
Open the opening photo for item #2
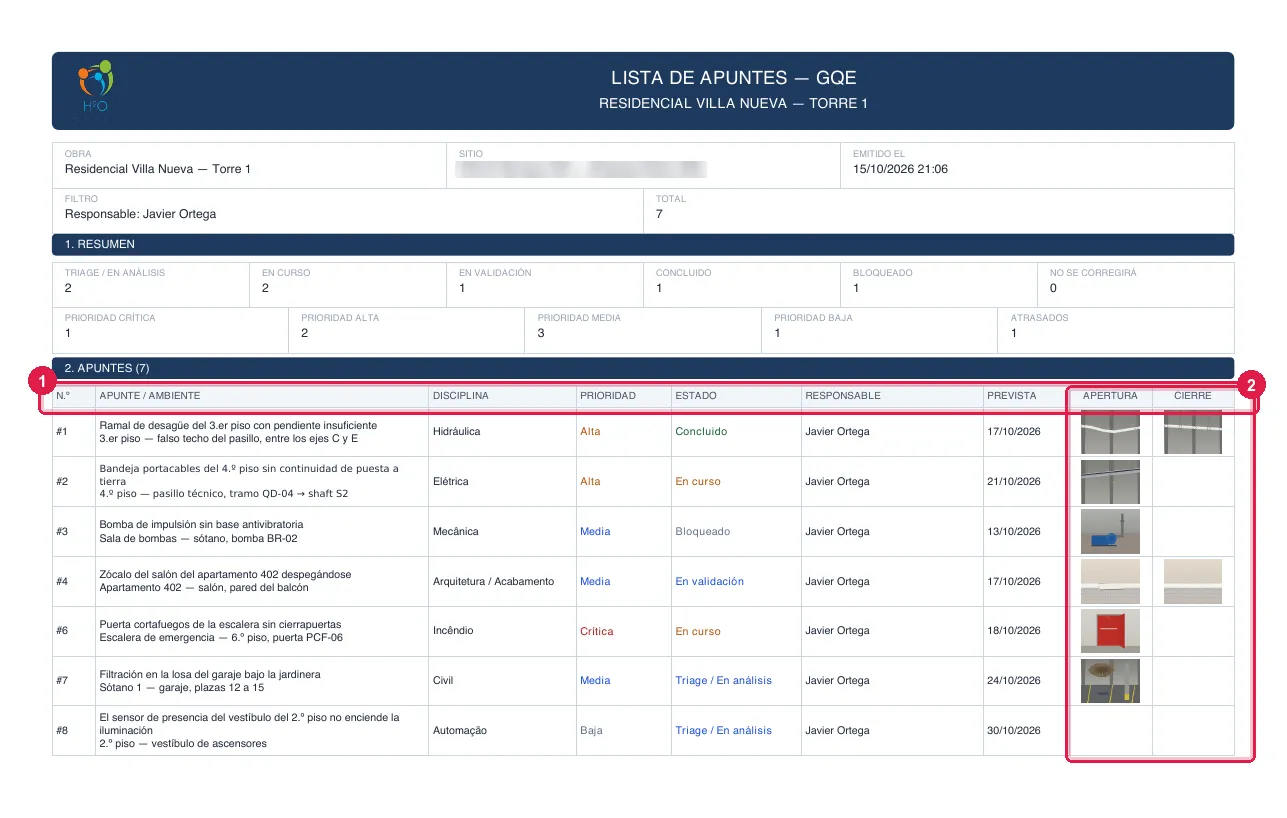click(x=1110, y=482)
